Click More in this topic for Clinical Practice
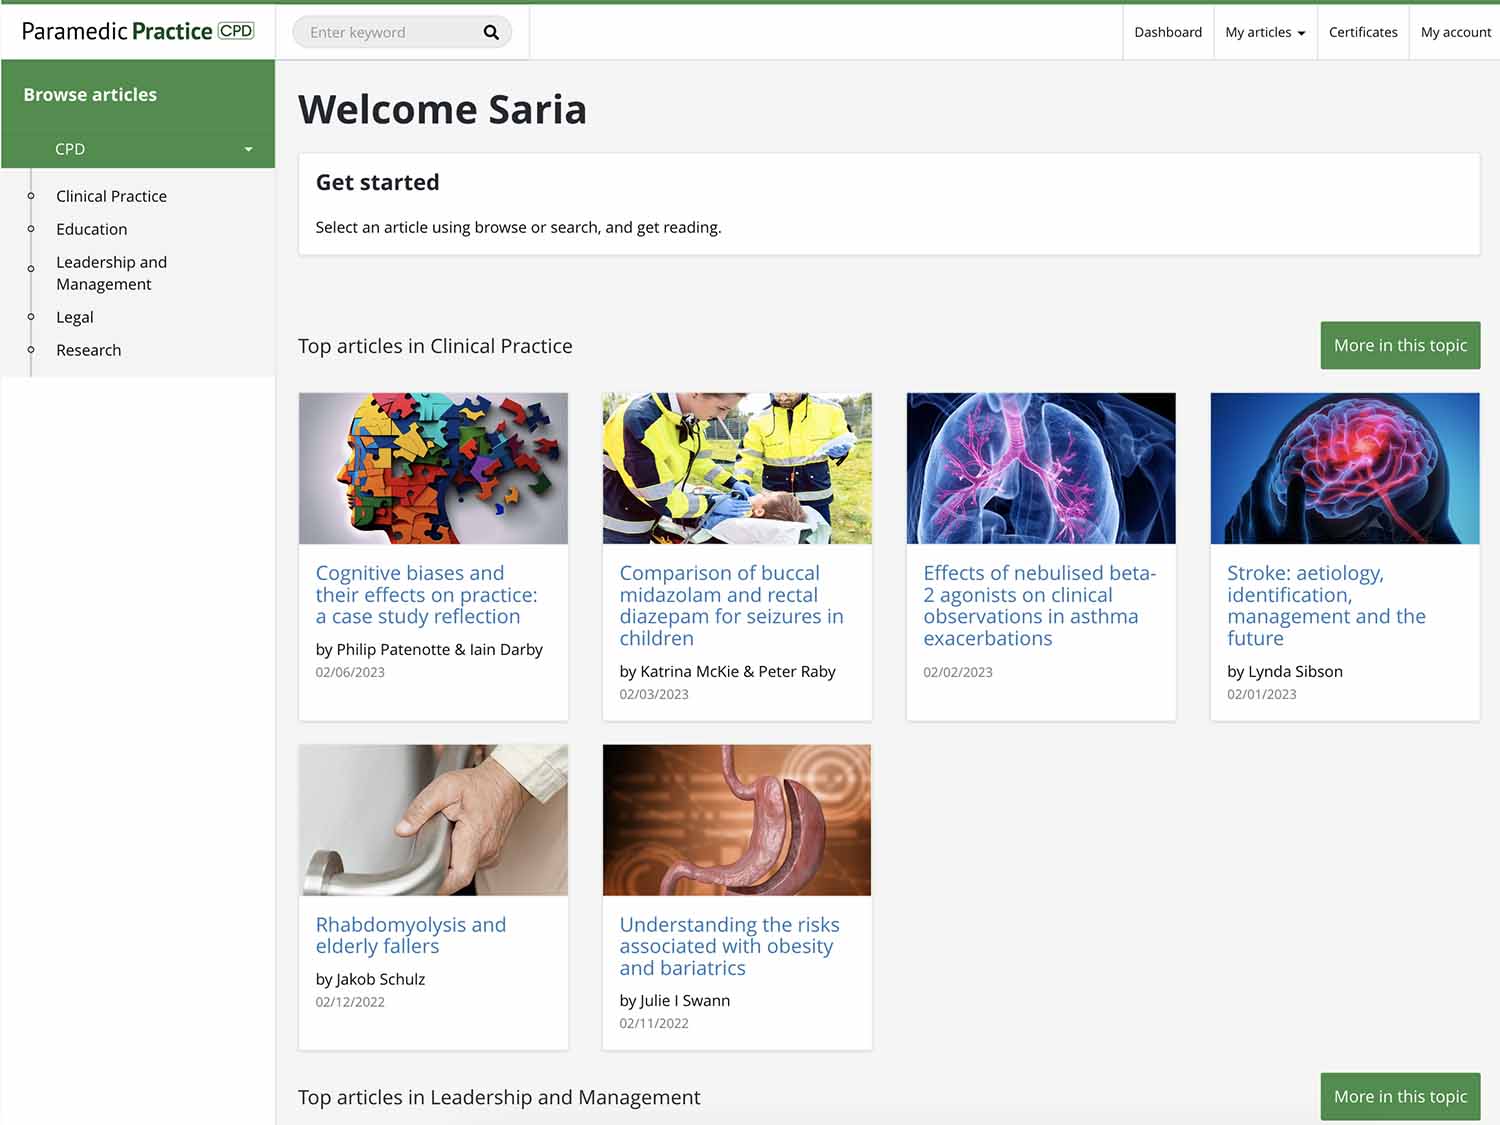 1399,345
